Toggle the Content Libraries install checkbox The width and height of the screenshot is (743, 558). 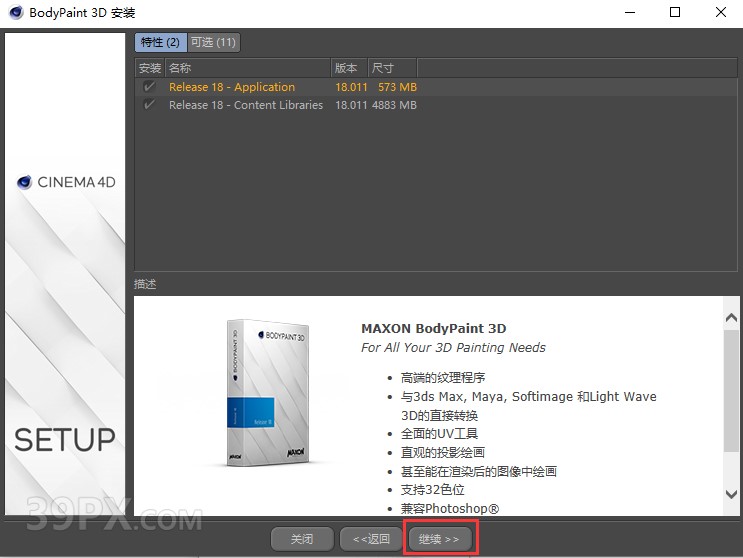coord(150,105)
